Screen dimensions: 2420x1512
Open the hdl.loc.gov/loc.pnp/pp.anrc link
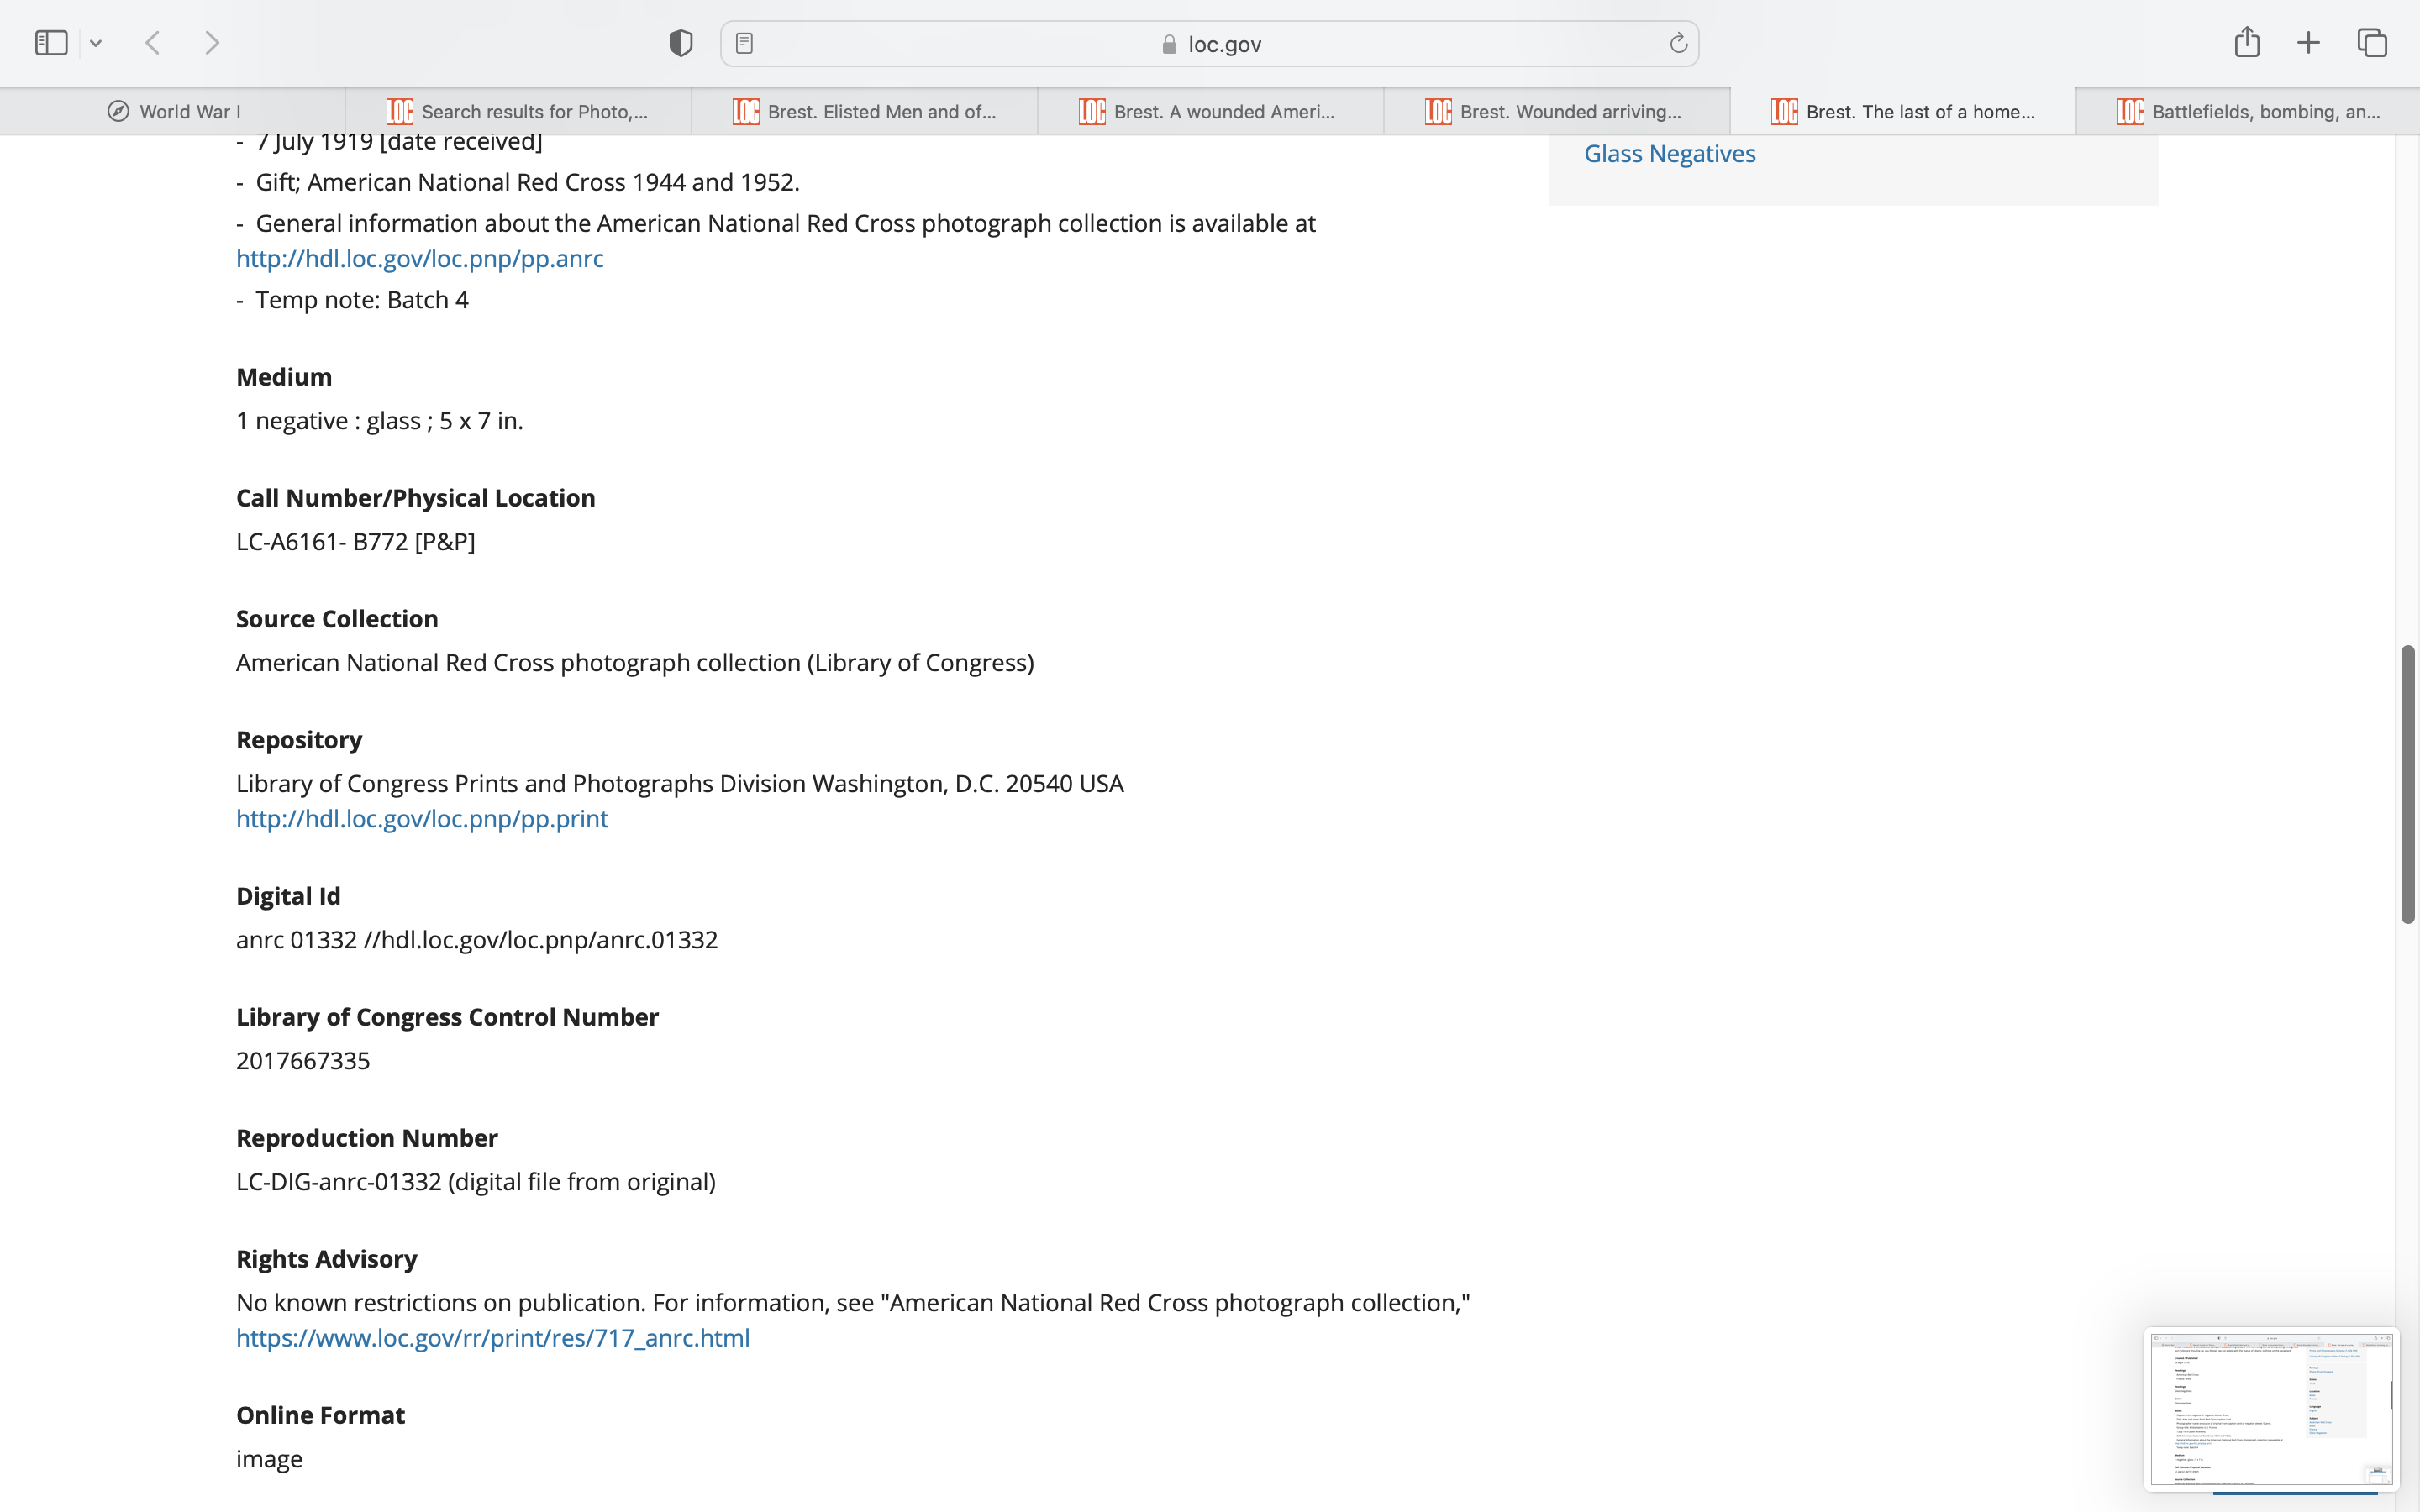pos(420,259)
